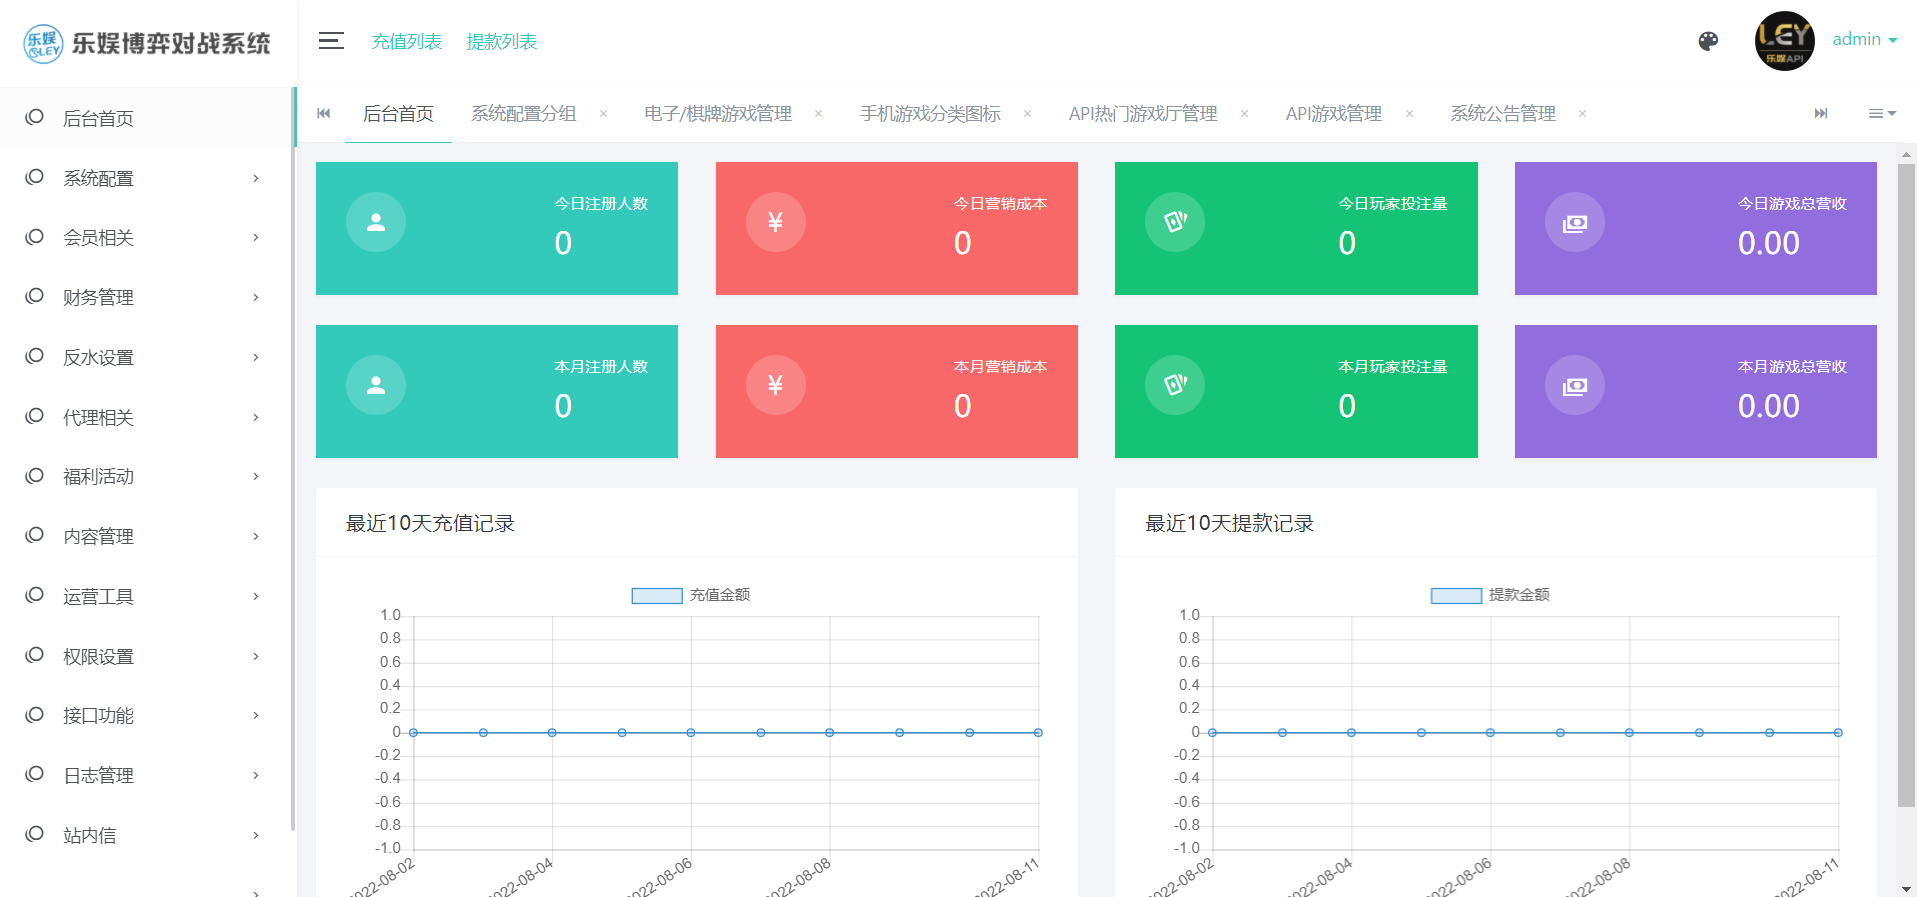Toggle the 充值金额 legend series
1917x897 pixels.
click(690, 595)
